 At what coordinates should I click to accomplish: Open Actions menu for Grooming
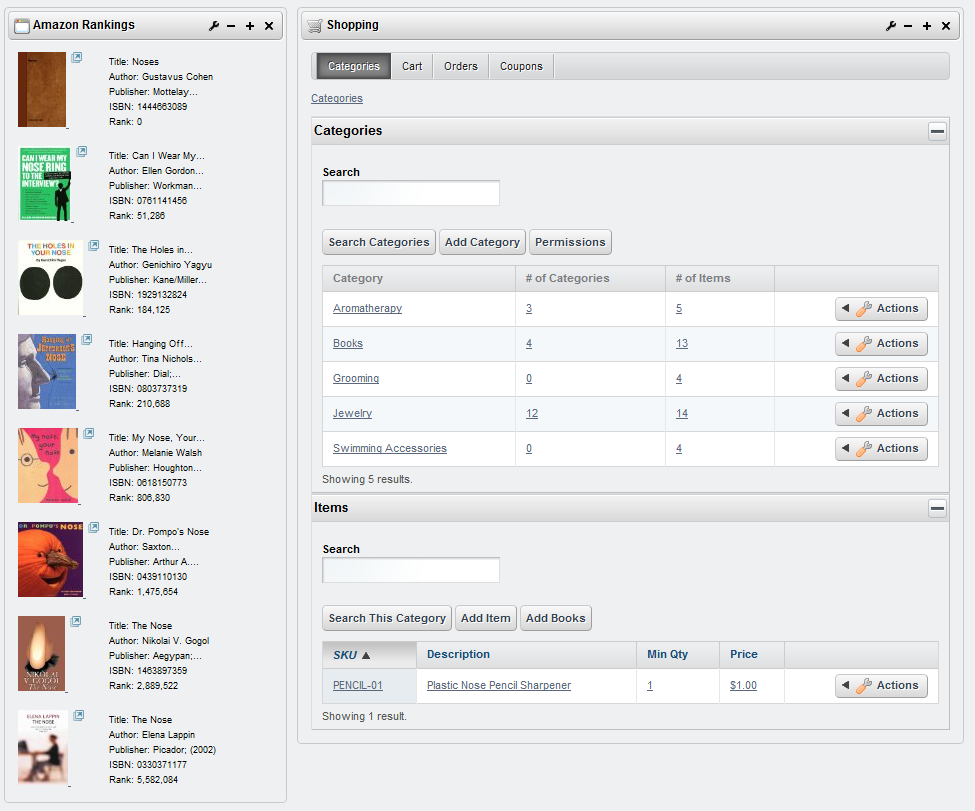pos(881,378)
